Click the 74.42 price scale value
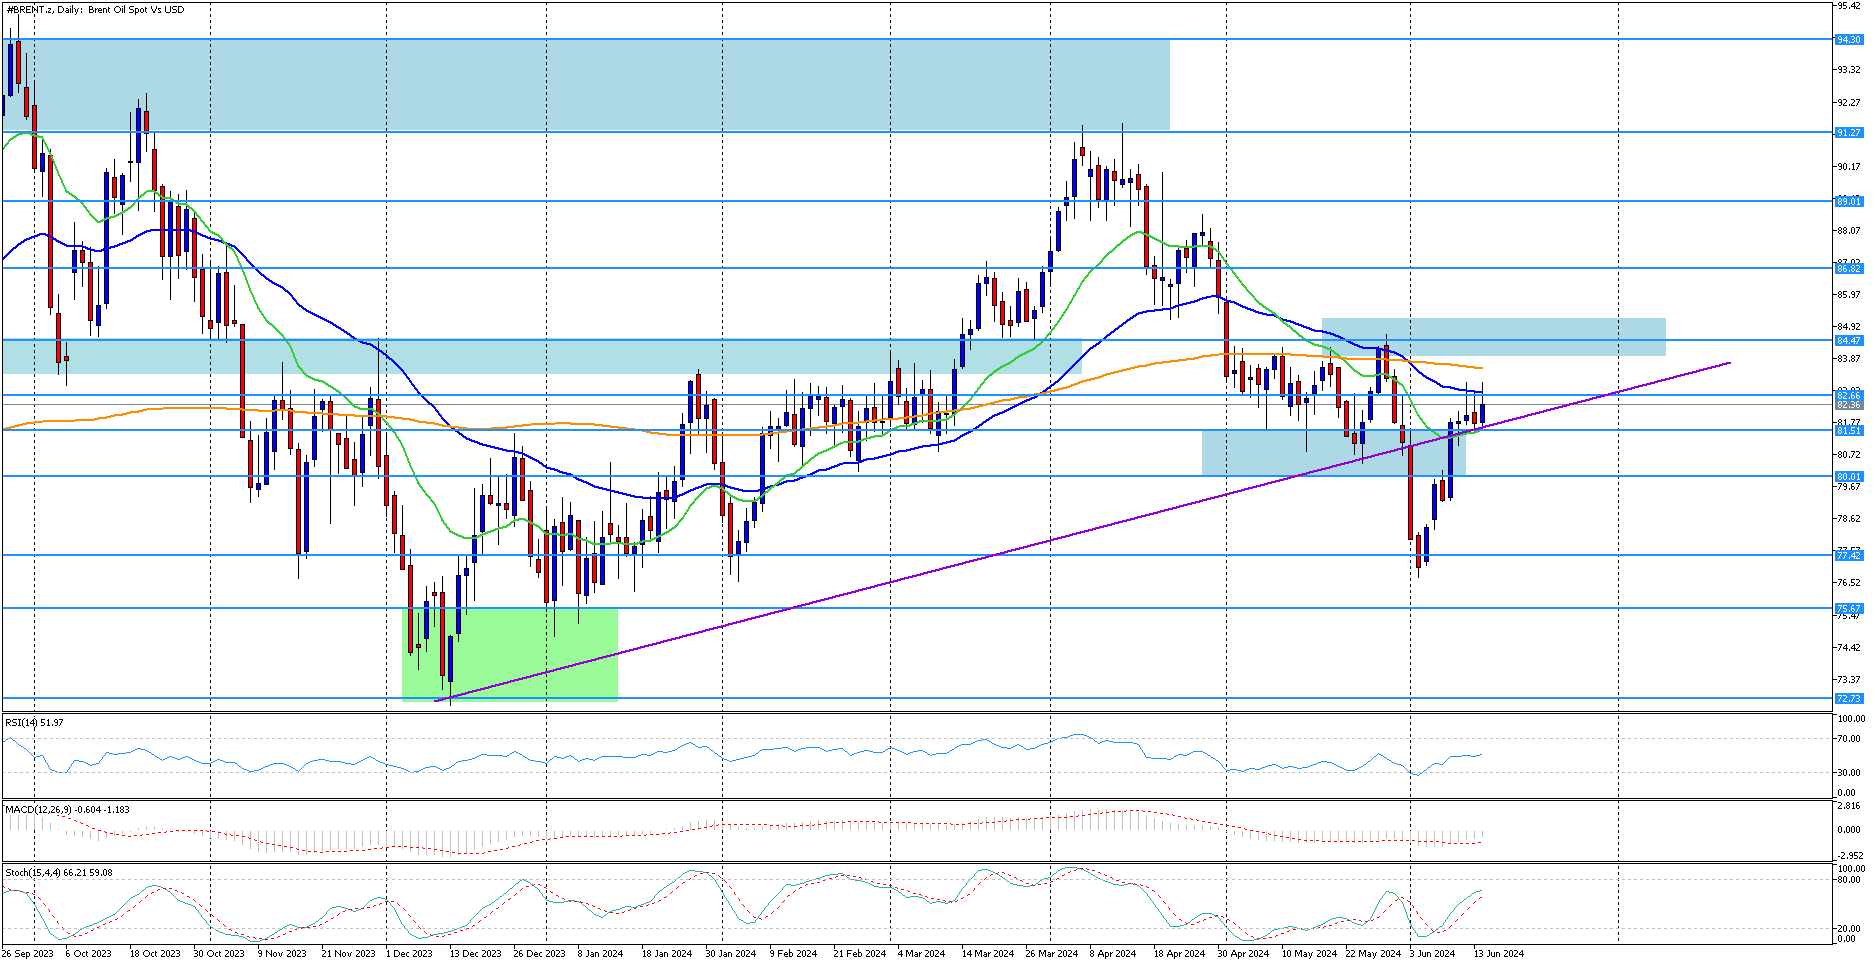 pos(1849,647)
